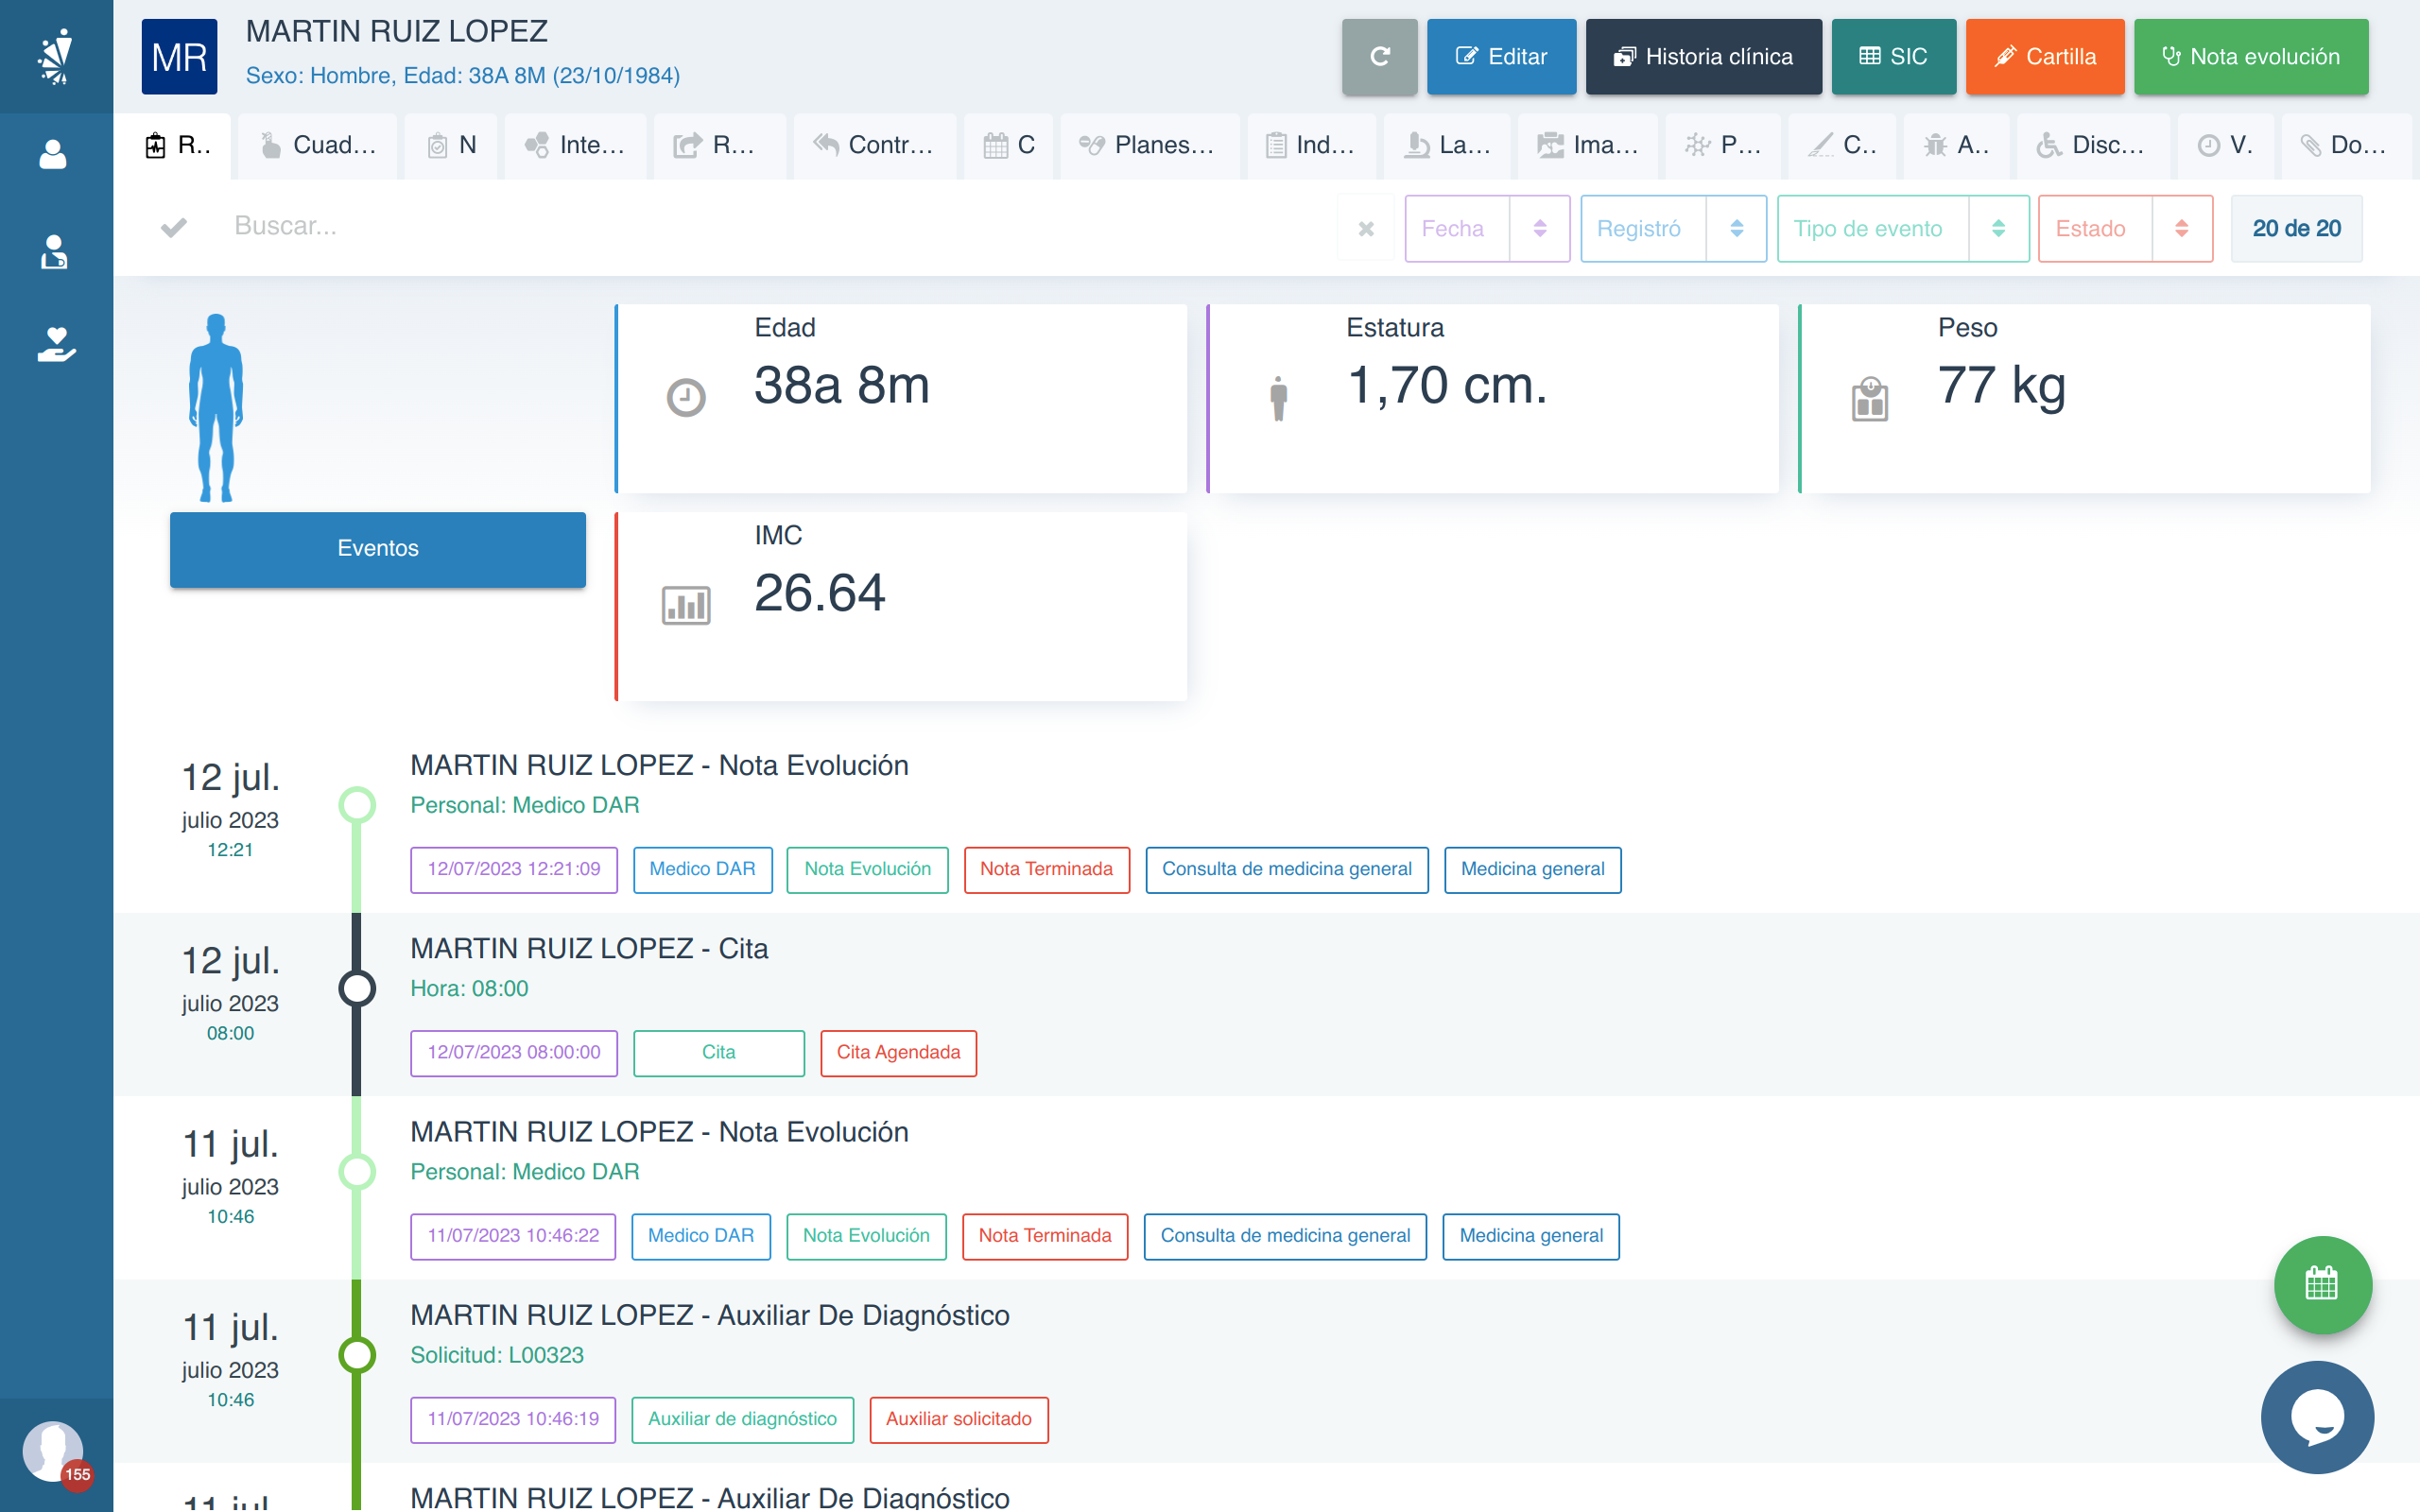Click the 20 de 20 counter
This screenshot has height=1512, width=2420.
point(2296,229)
